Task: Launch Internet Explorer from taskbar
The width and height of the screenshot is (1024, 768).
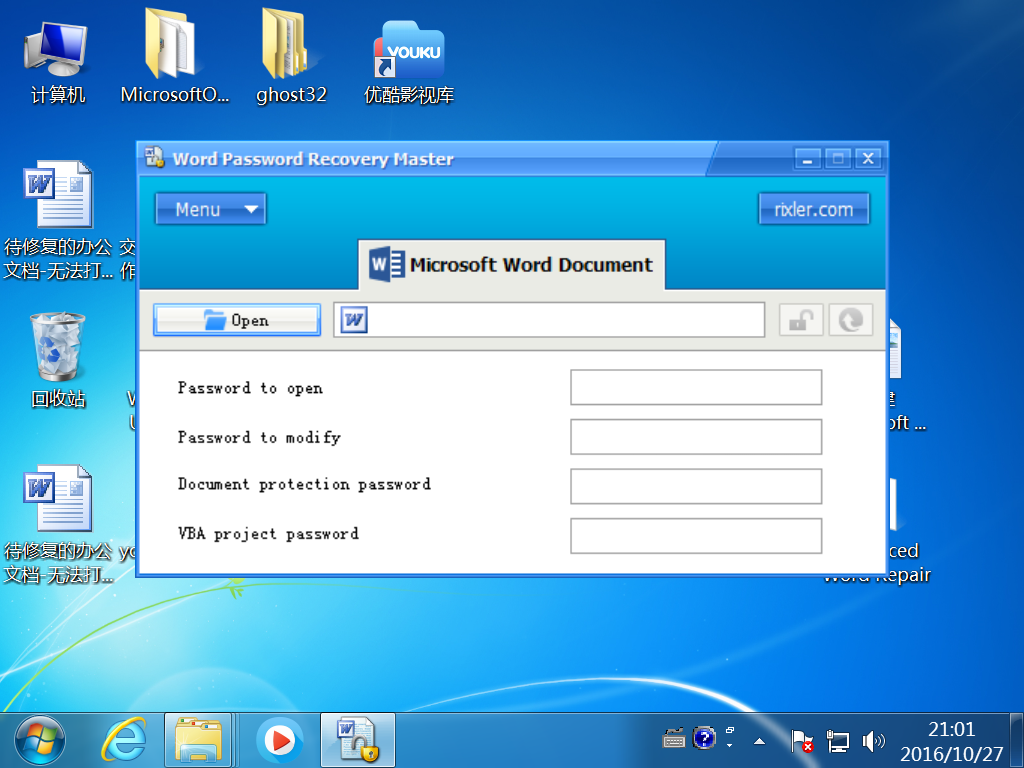Action: (123, 741)
